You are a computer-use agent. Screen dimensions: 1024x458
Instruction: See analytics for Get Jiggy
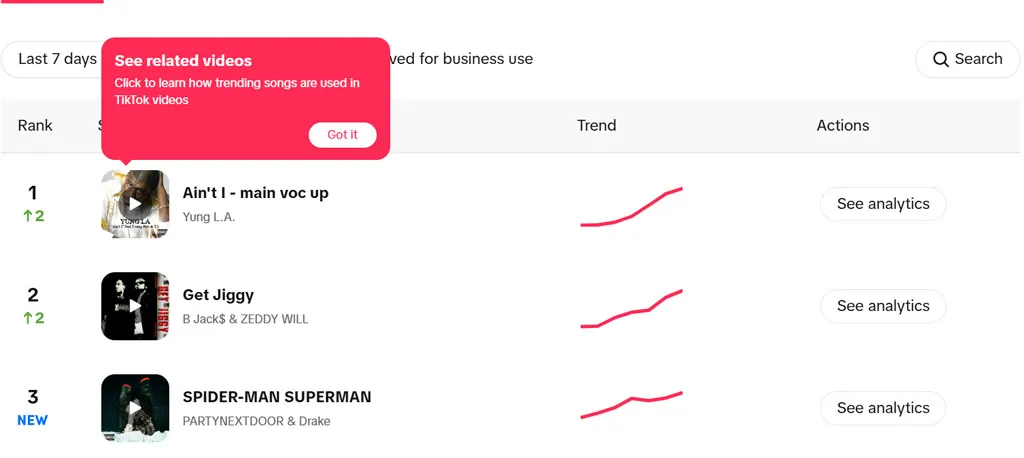coord(883,306)
